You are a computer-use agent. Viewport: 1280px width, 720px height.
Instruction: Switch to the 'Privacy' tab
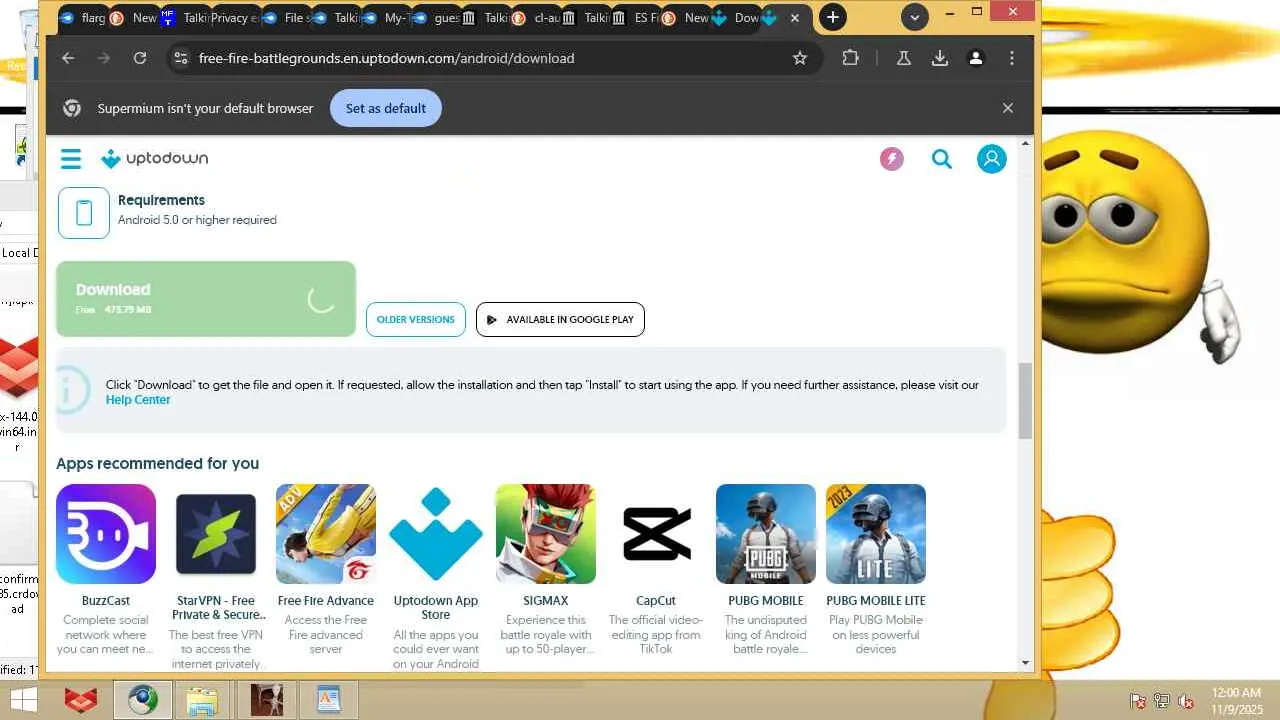[232, 18]
